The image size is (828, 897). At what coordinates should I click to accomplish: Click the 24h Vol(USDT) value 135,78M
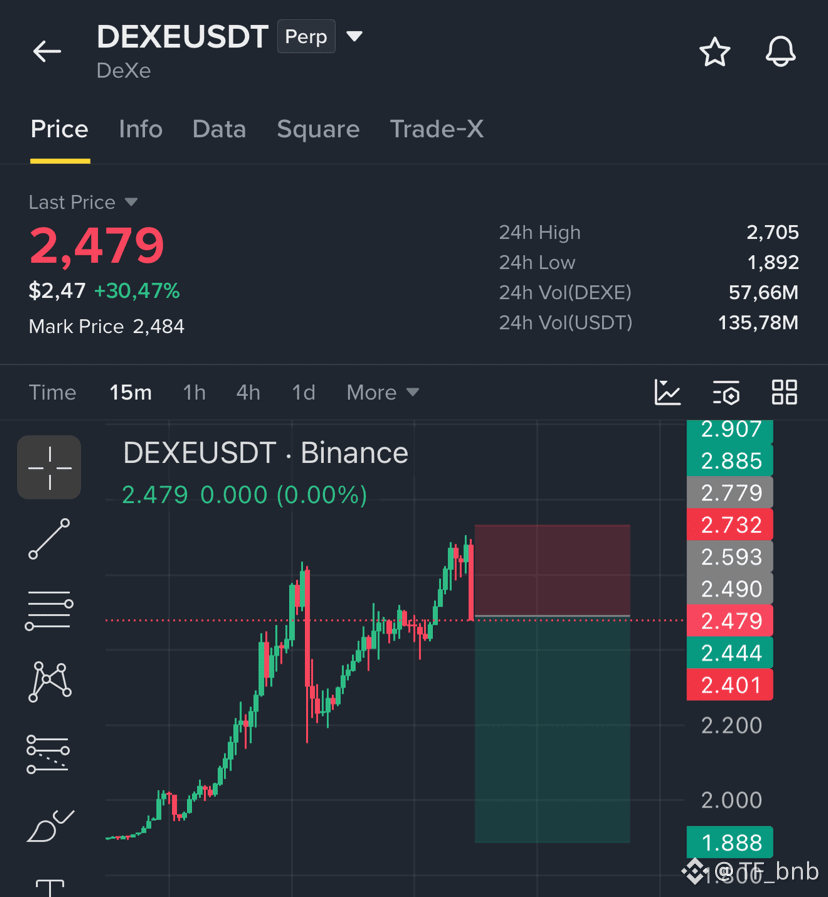[x=758, y=323]
